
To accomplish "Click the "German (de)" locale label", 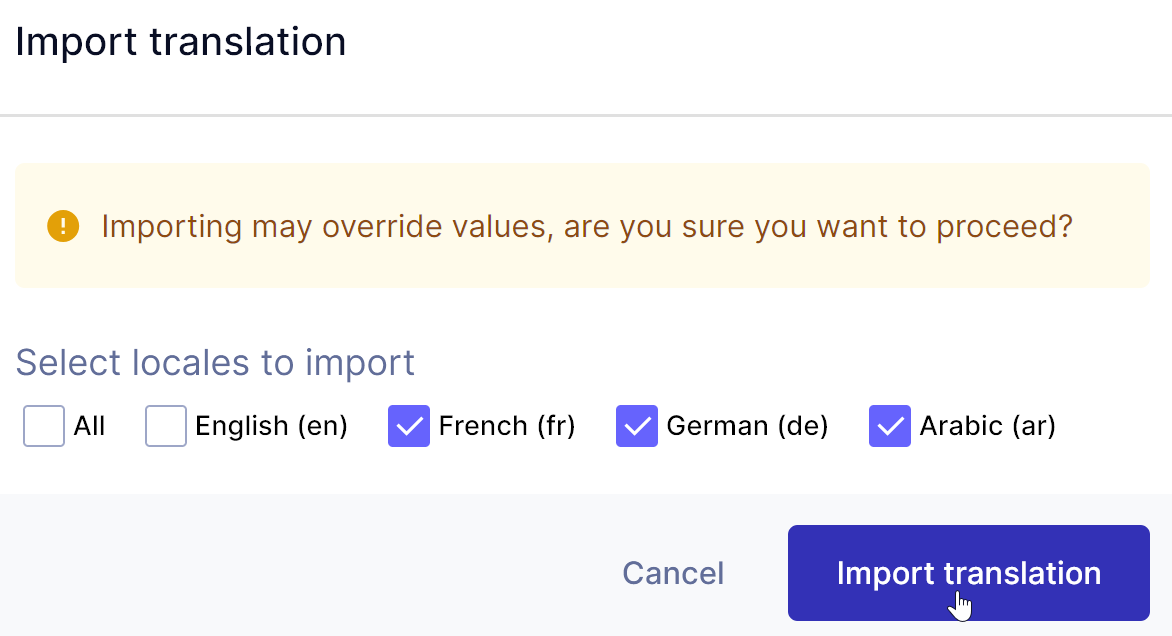I will pos(747,426).
